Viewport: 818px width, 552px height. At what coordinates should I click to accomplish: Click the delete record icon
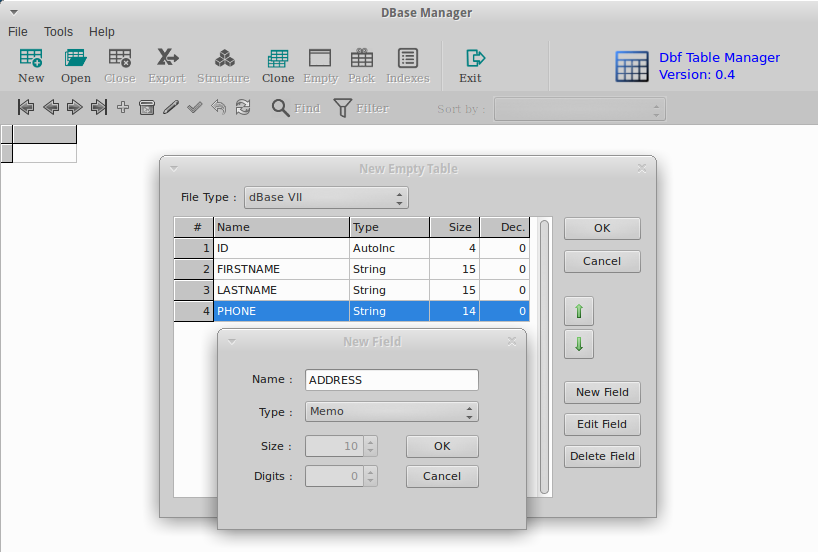(x=147, y=107)
